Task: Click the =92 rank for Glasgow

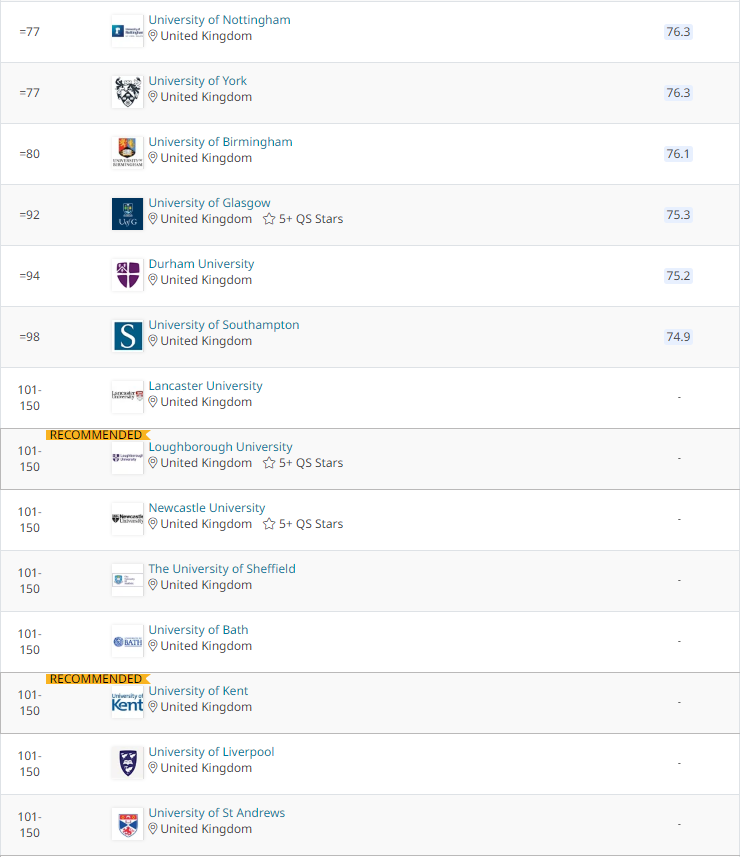Action: point(30,215)
